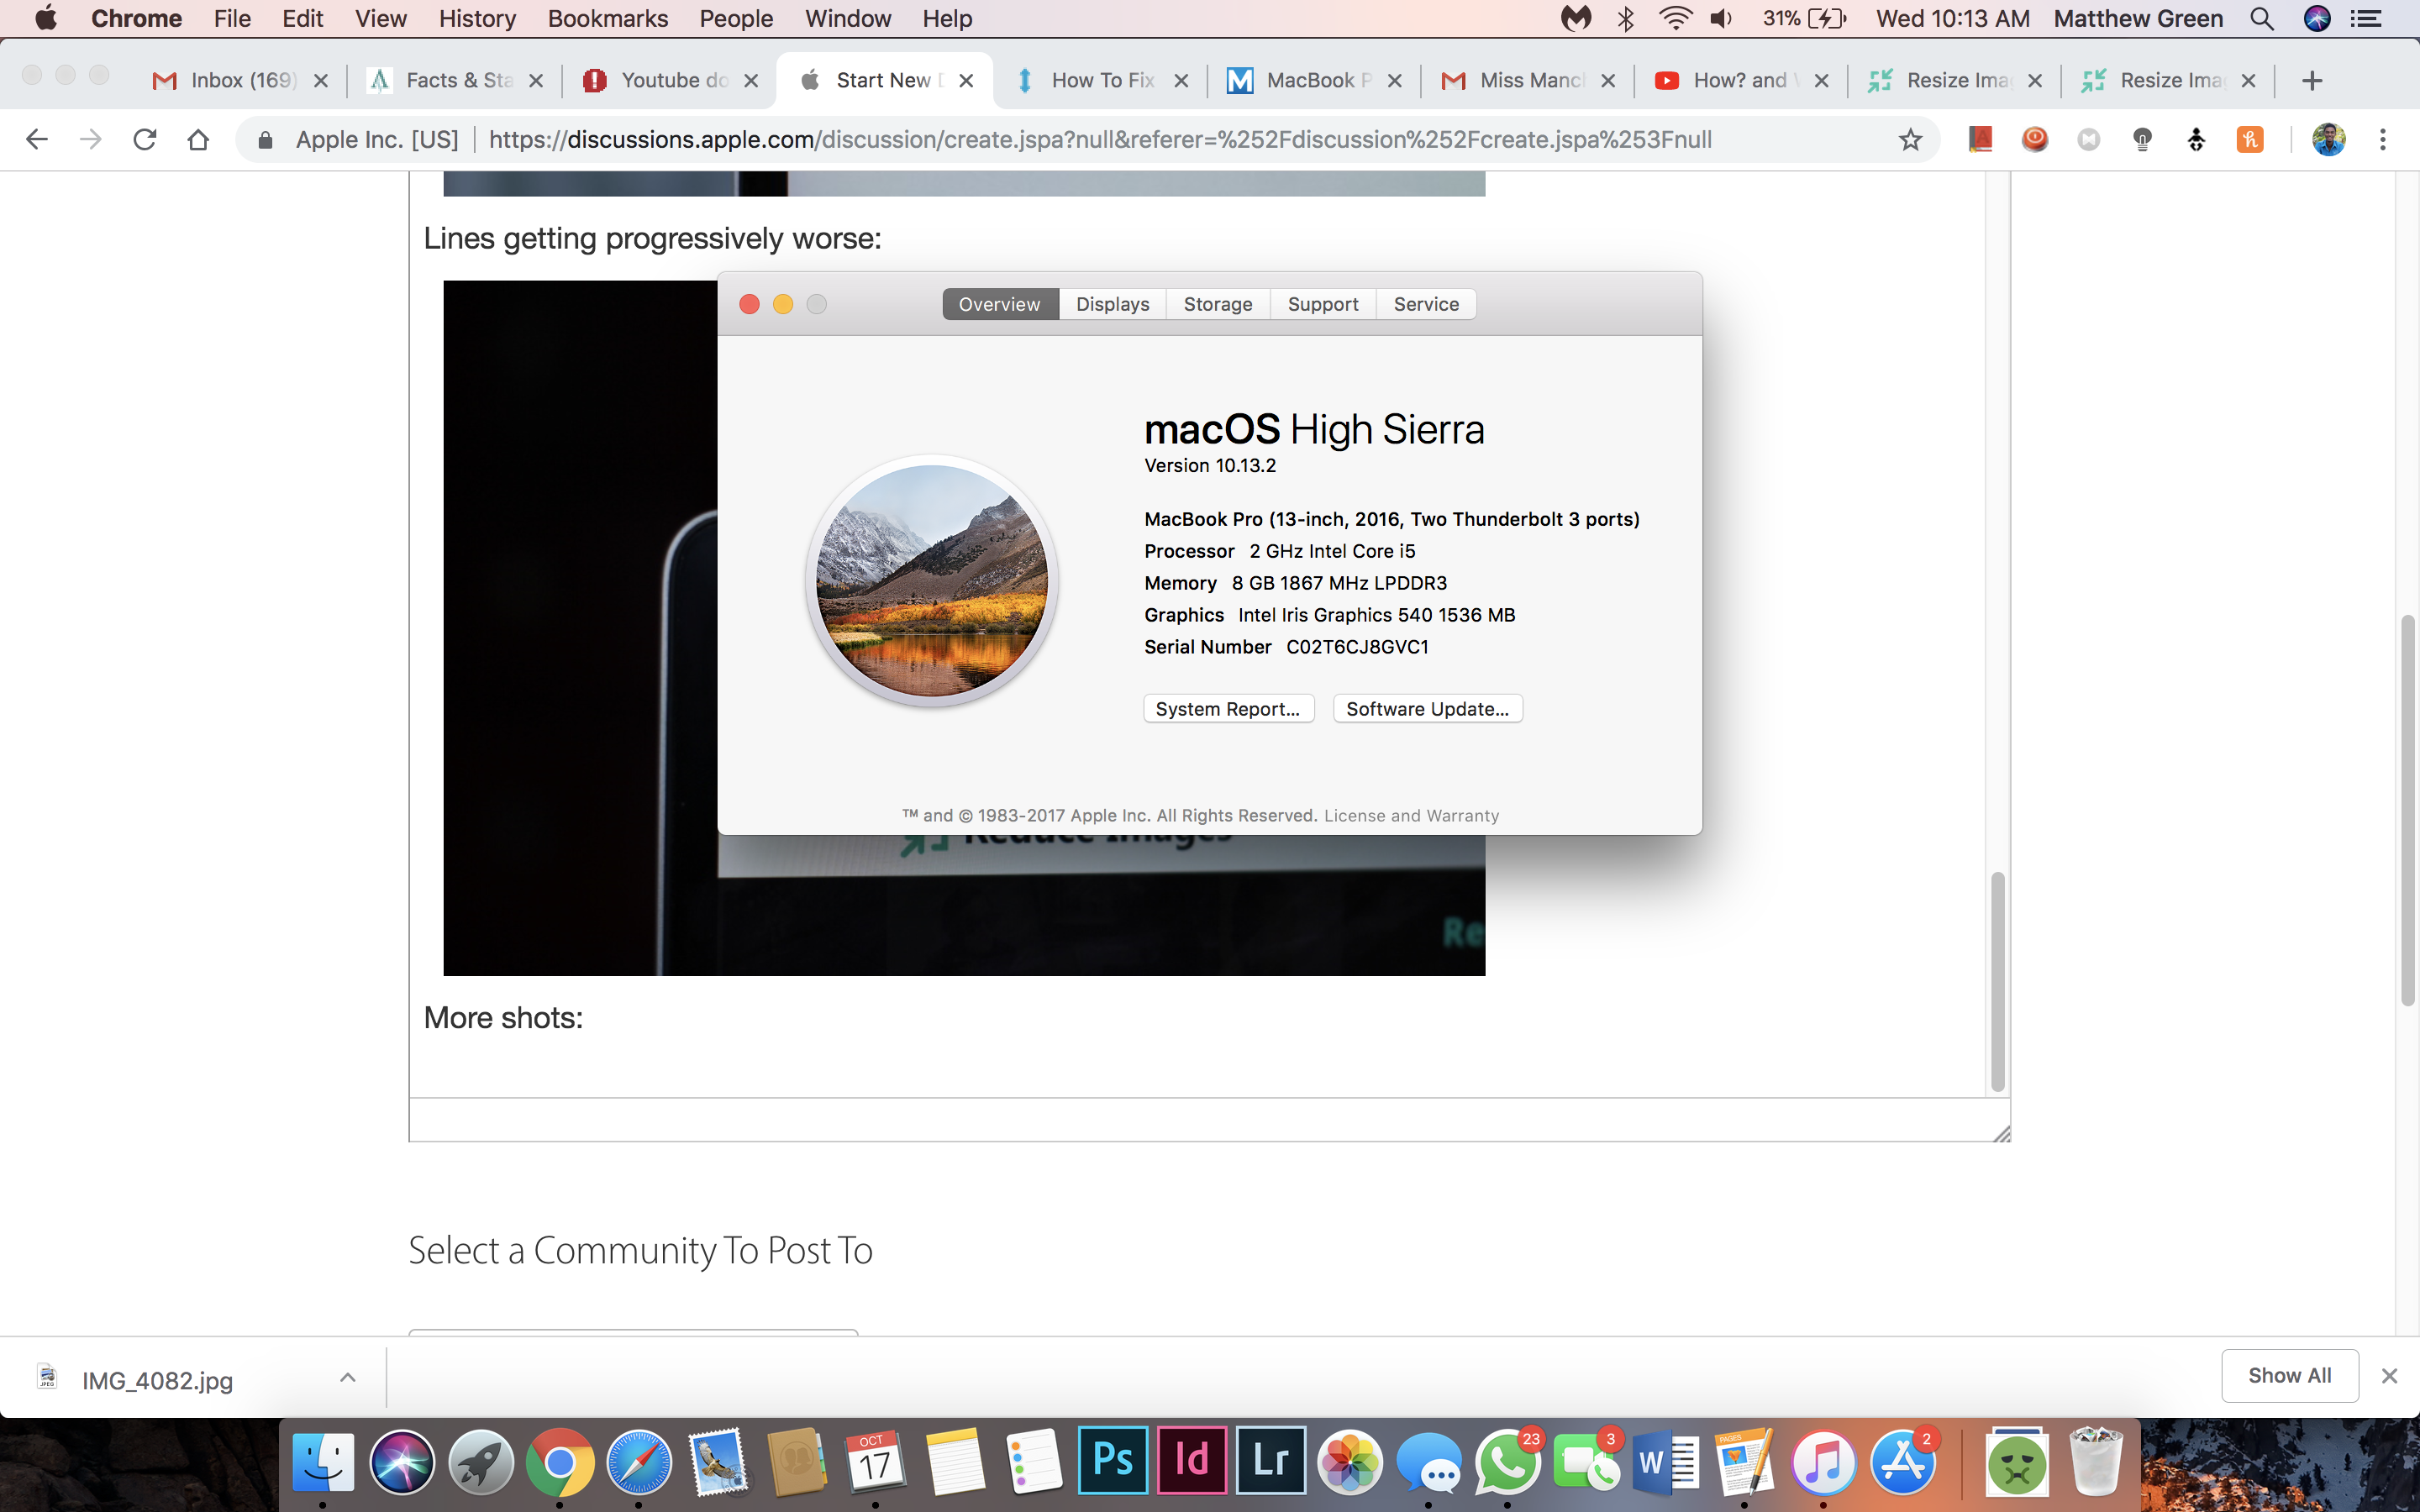
Task: Switch to the Storage tab
Action: pos(1217,304)
